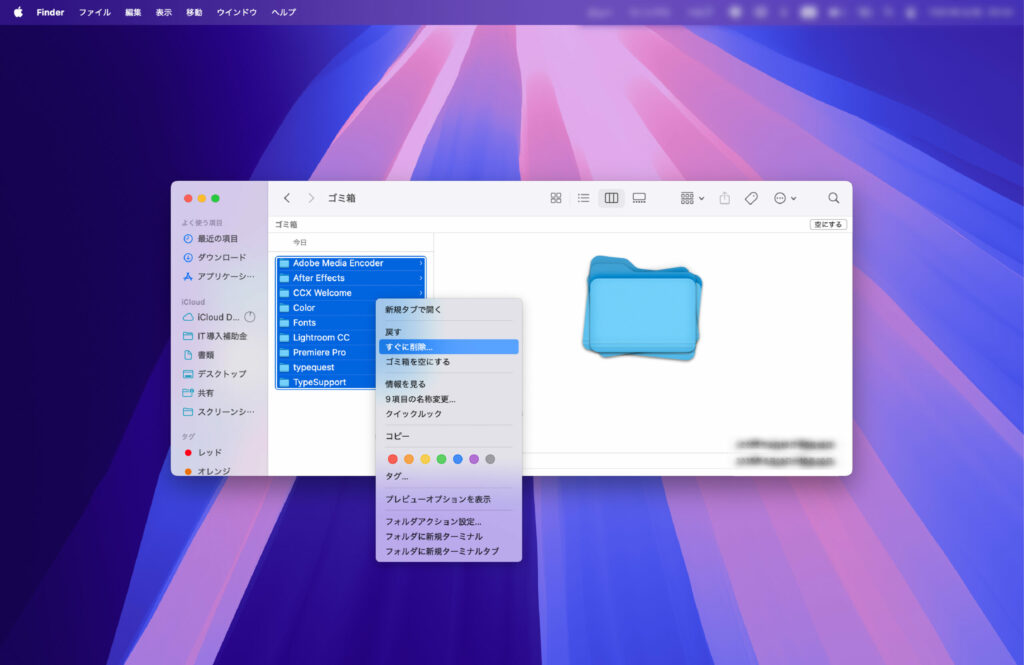Open the ellipsis action menu dropdown
This screenshot has height=665, width=1024.
pos(785,198)
